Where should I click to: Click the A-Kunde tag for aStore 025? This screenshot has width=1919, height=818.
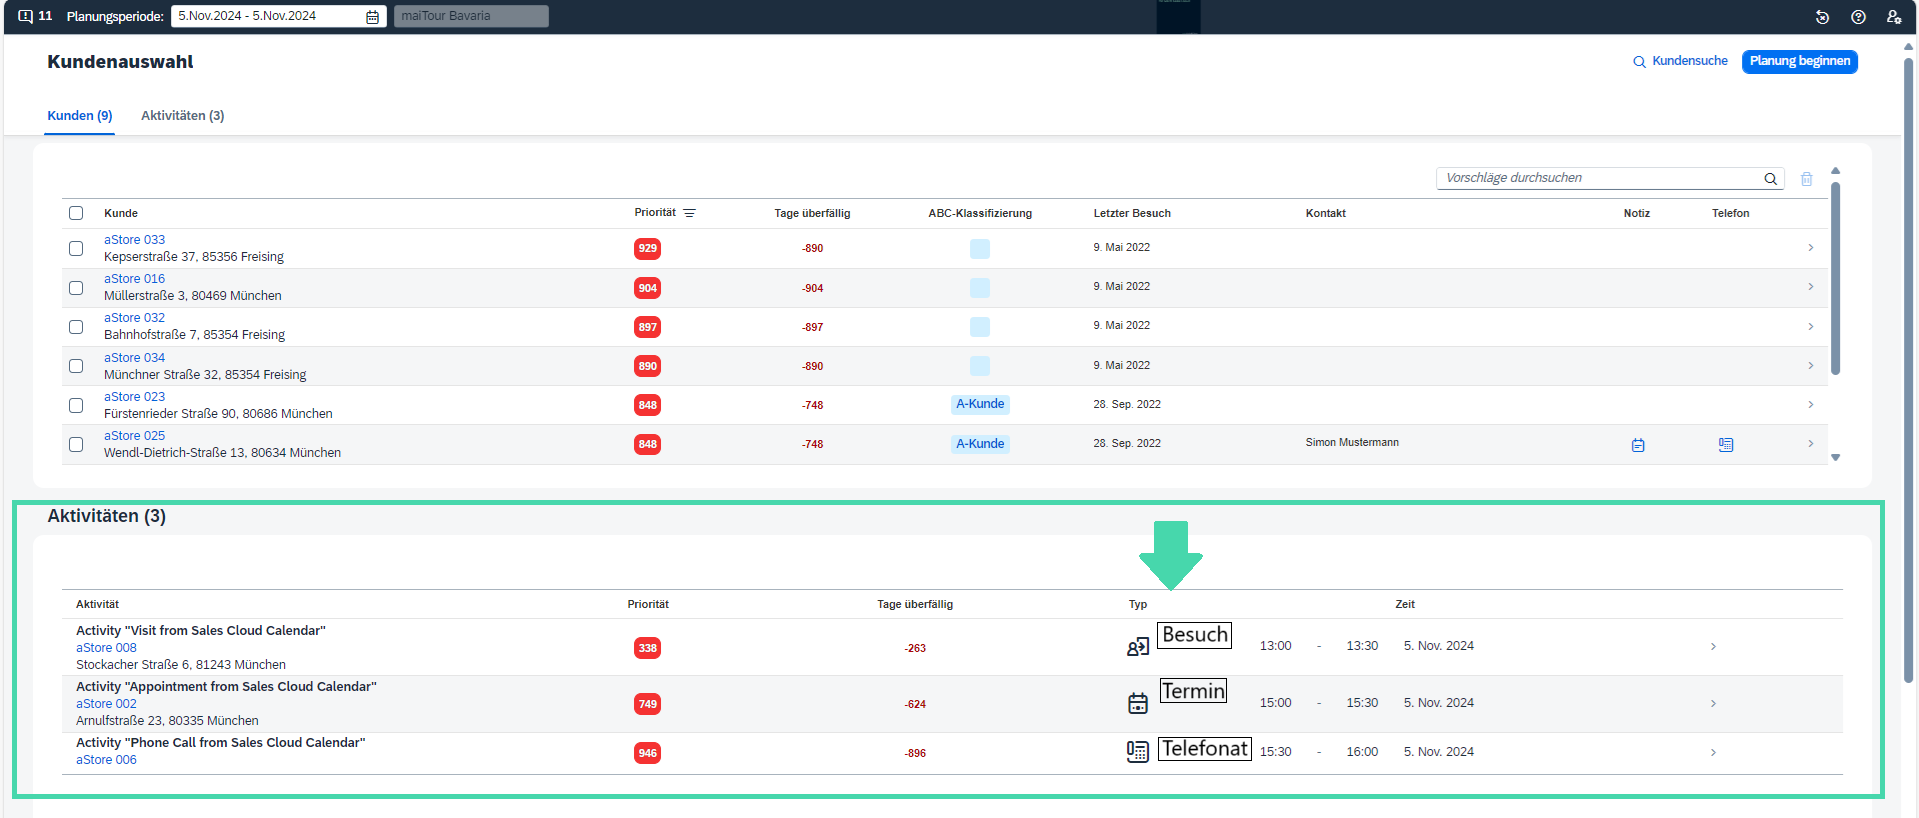click(980, 444)
